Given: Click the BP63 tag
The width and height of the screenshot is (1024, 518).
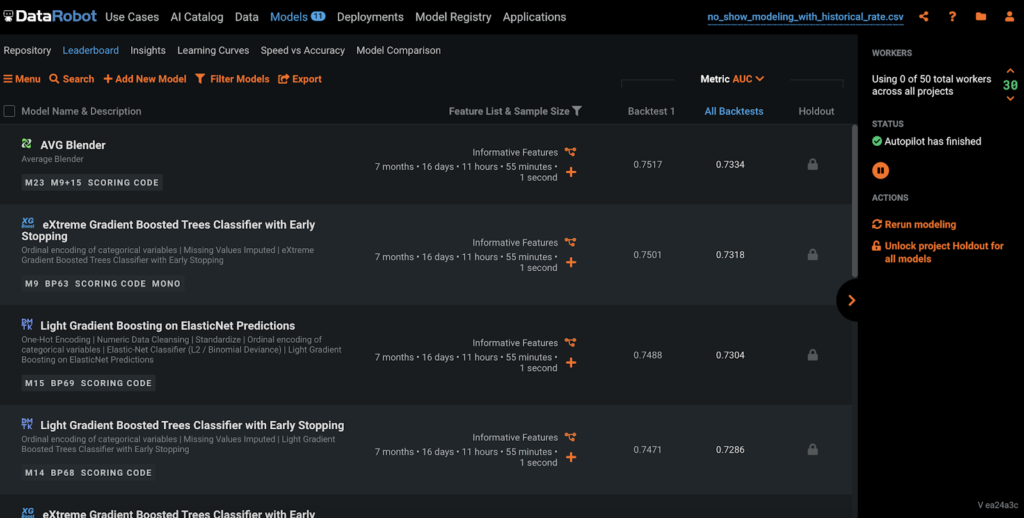Looking at the screenshot, I should [x=56, y=283].
